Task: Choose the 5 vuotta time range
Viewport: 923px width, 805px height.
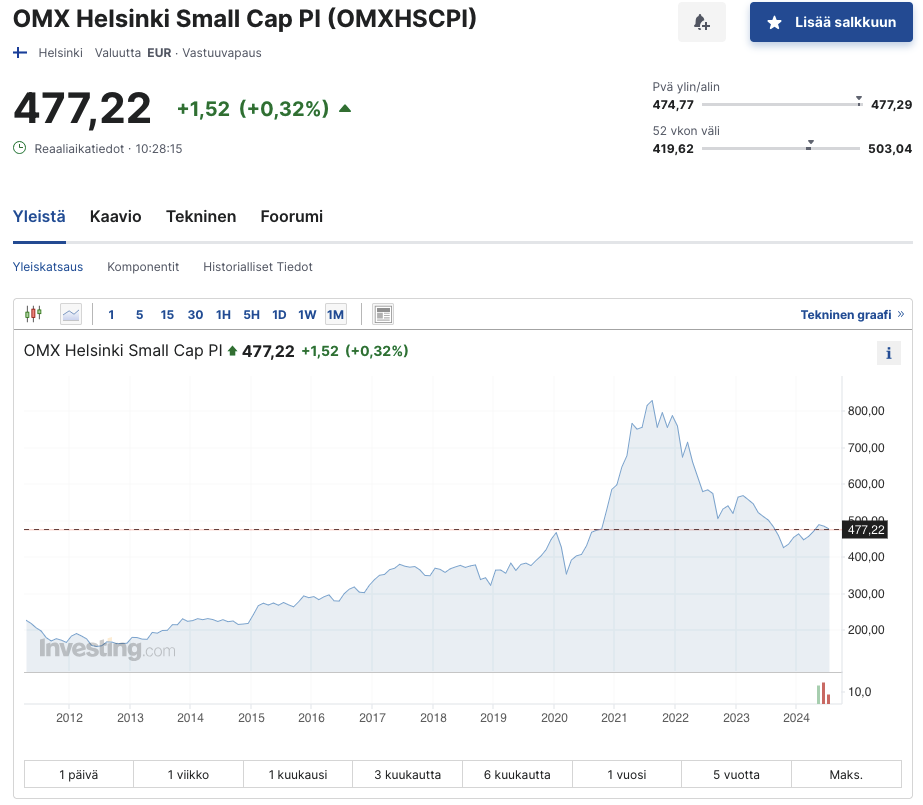Action: [x=736, y=774]
